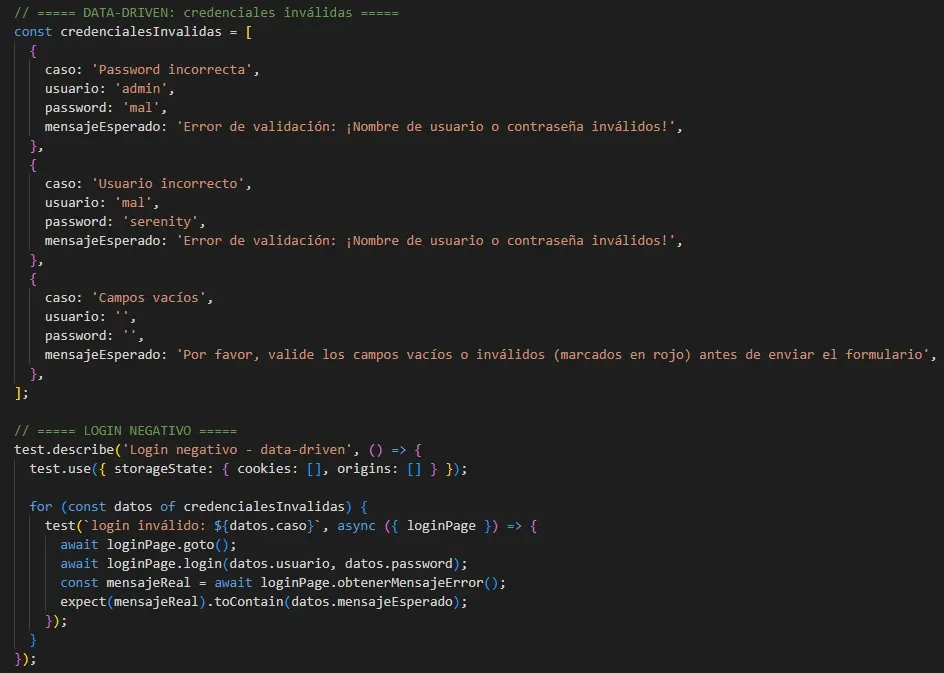The image size is (944, 673).
Task: Click 'test.use' call
Action: (x=60, y=469)
